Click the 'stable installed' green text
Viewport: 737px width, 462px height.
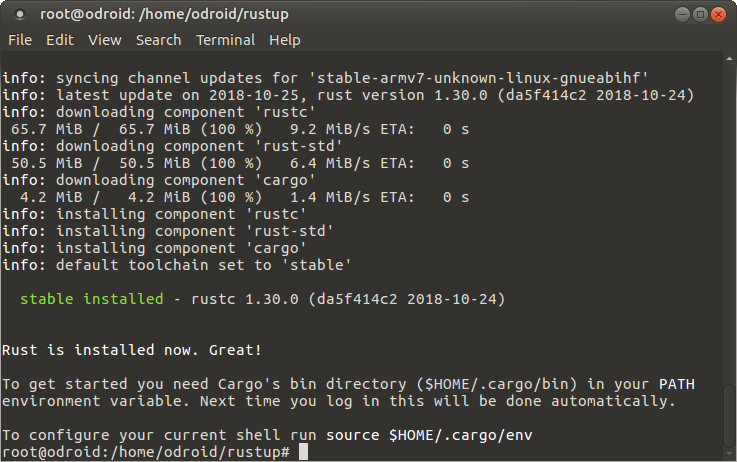pos(92,299)
